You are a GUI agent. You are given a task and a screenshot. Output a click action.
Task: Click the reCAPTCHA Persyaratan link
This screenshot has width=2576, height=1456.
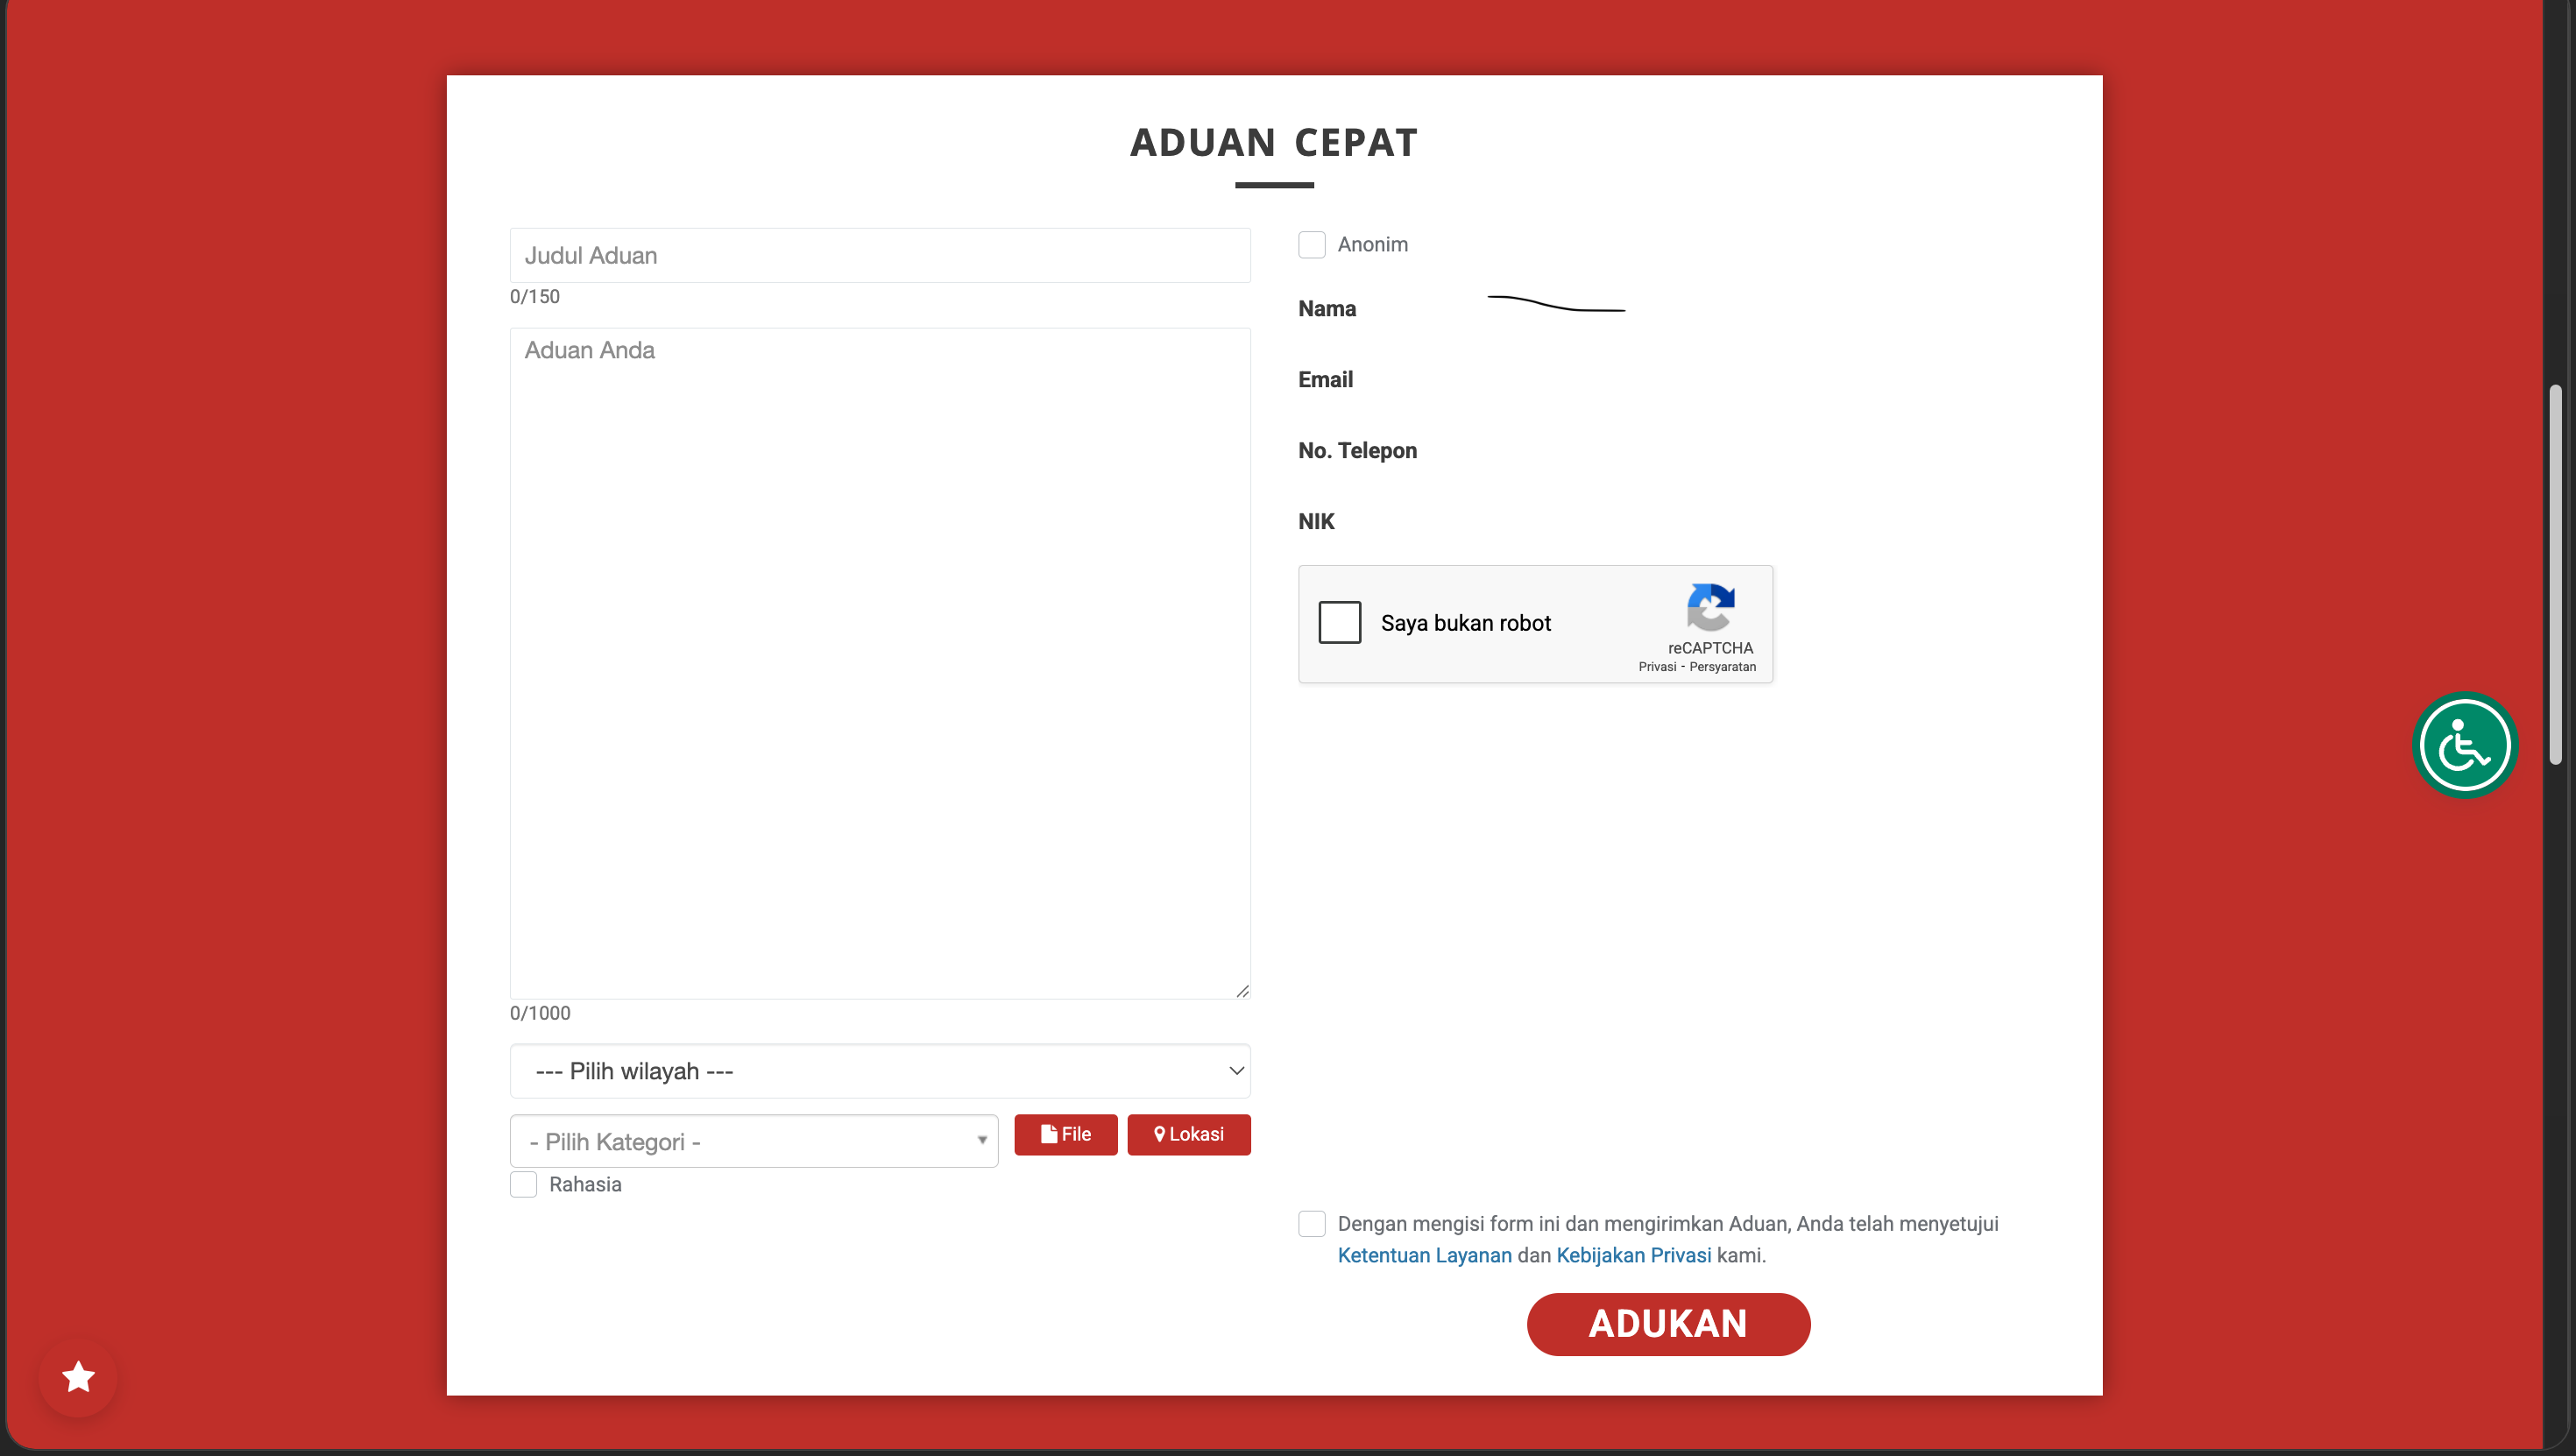[x=1722, y=667]
